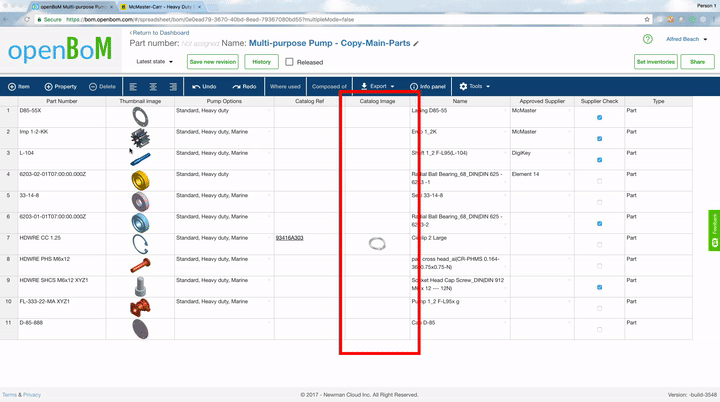Open seal 33-14-8 thumbnail
The height and width of the screenshot is (402, 720).
click(140, 202)
